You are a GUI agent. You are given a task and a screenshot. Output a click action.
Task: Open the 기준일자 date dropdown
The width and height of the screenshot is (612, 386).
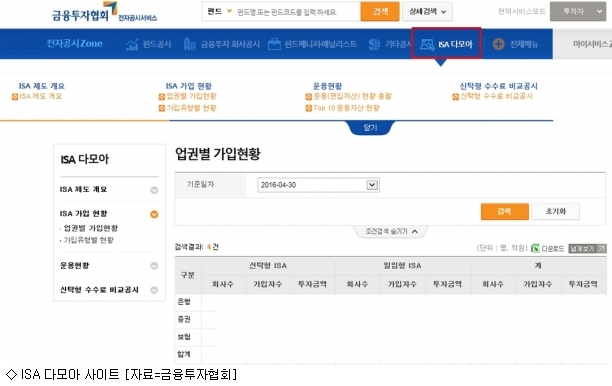click(318, 185)
